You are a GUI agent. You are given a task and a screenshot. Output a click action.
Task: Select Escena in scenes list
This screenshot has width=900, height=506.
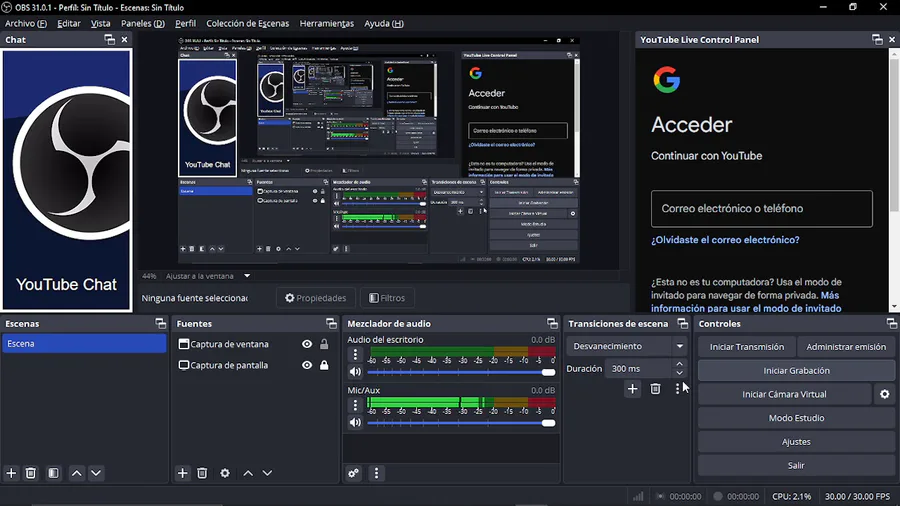[84, 344]
